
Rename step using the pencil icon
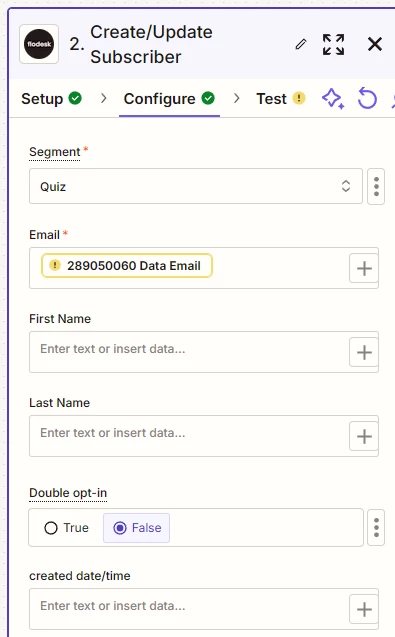tap(301, 44)
